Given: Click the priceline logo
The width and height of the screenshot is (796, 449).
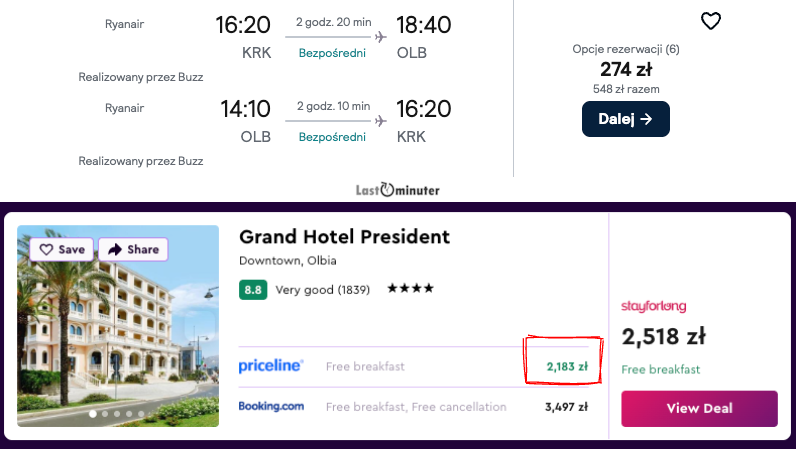Looking at the screenshot, I should click(x=270, y=366).
